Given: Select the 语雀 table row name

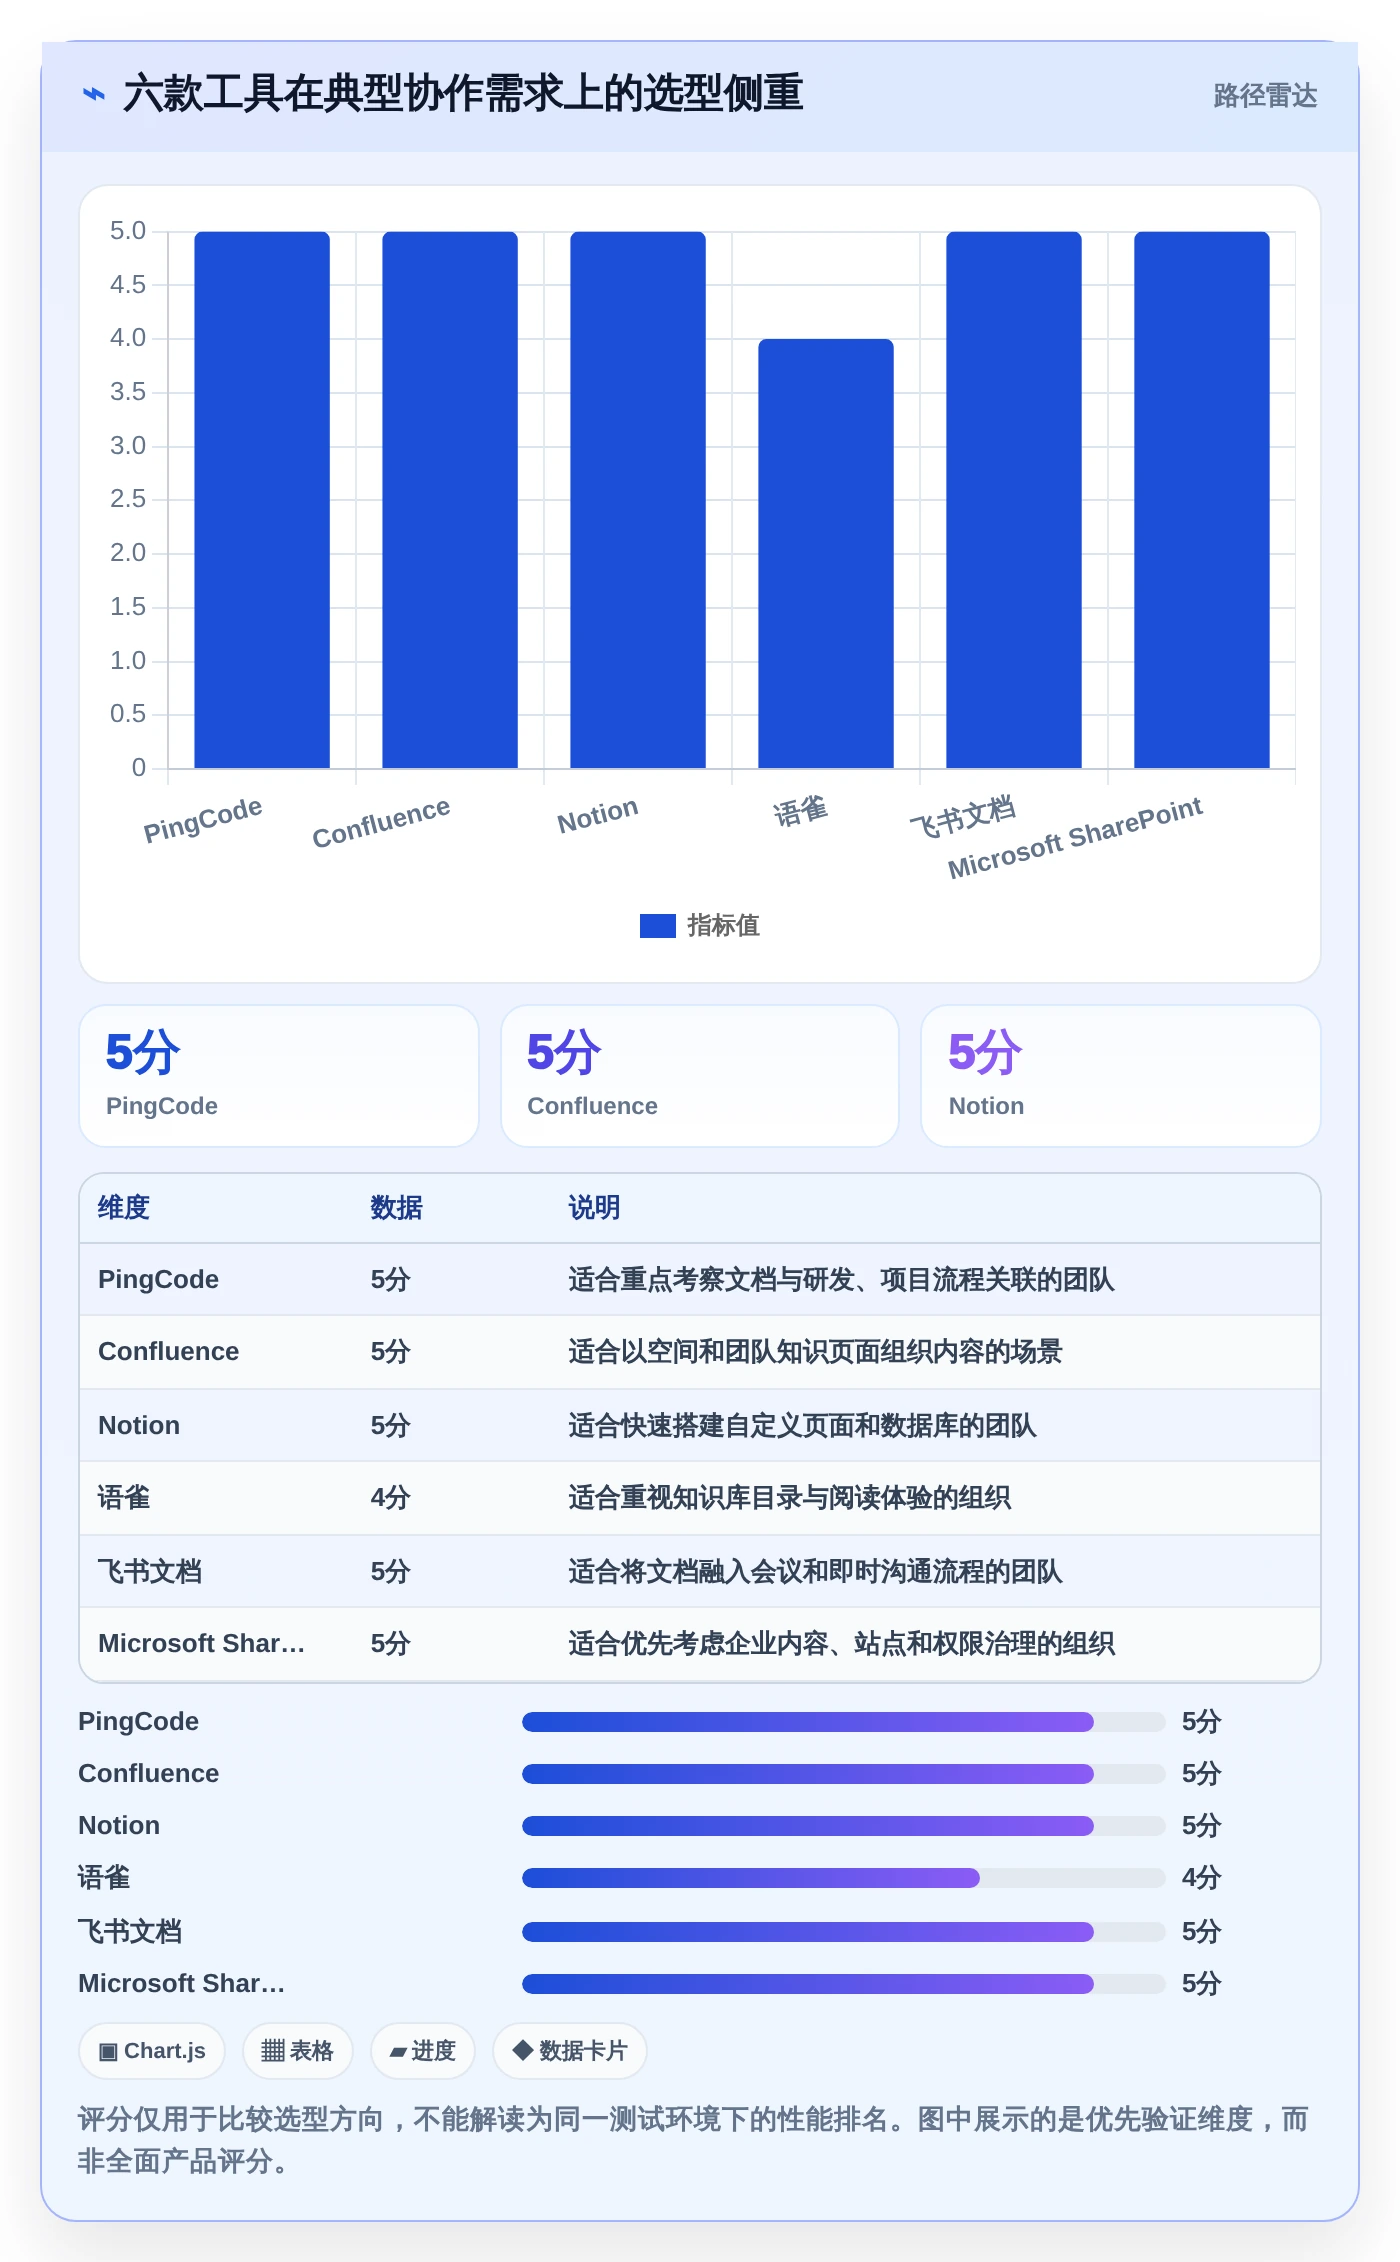Looking at the screenshot, I should (x=124, y=1498).
